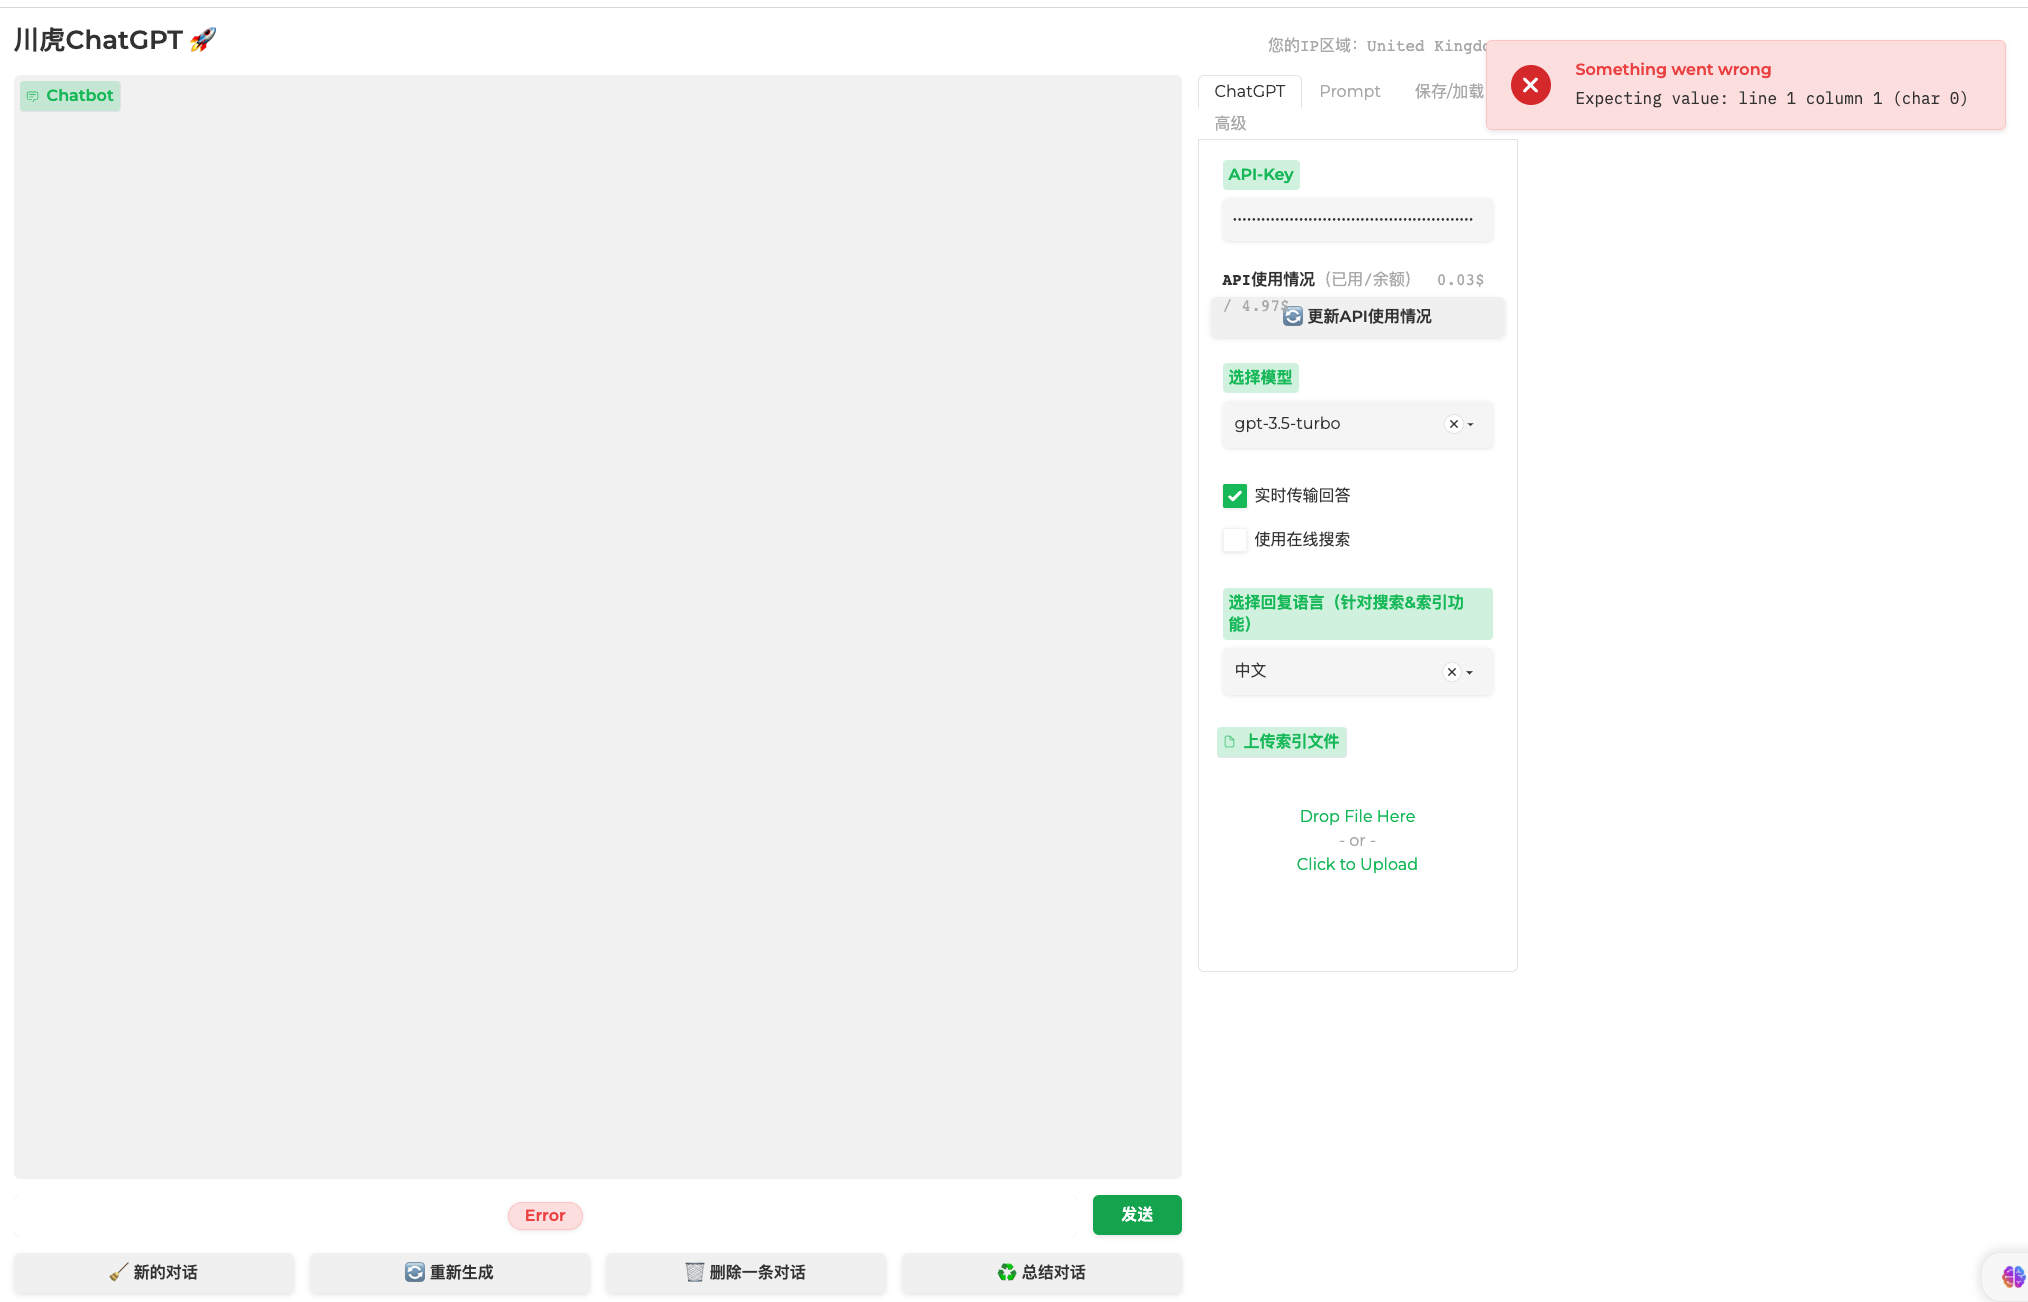
Task: Start a 新的对话 conversation
Action: (154, 1272)
